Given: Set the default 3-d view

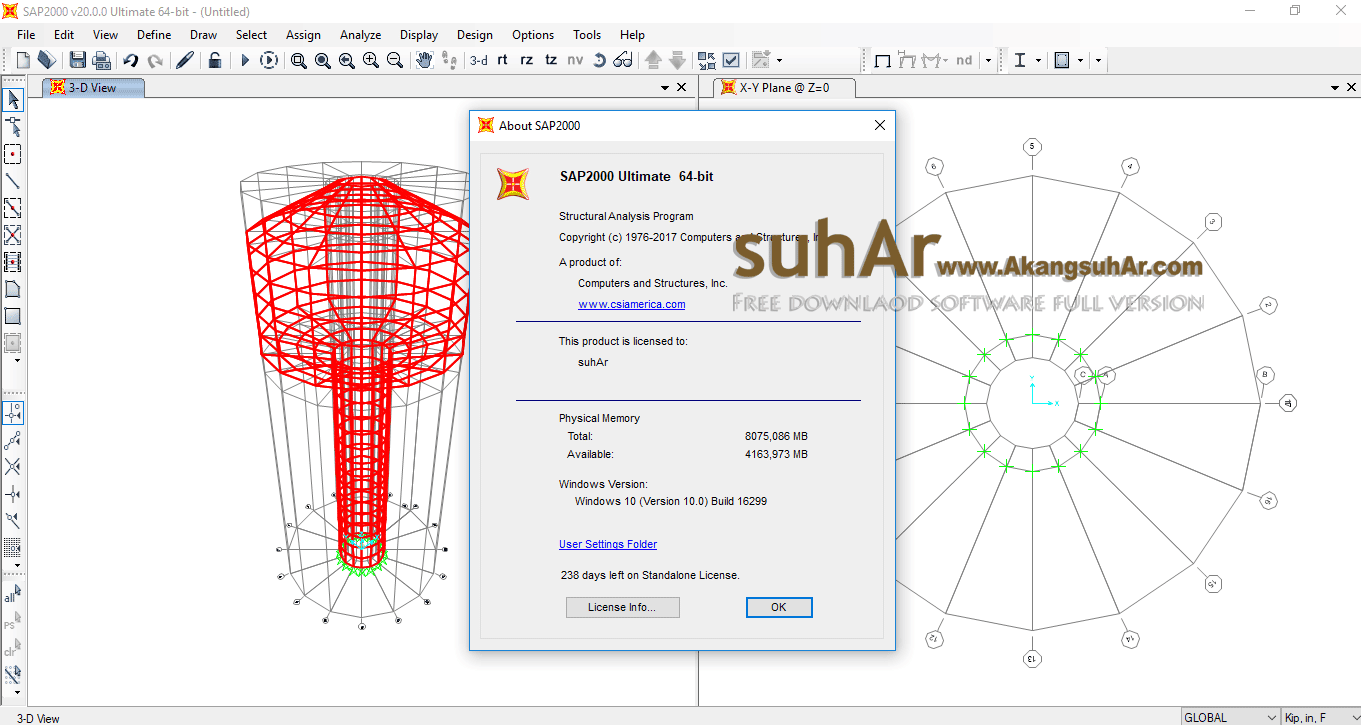Looking at the screenshot, I should (479, 60).
